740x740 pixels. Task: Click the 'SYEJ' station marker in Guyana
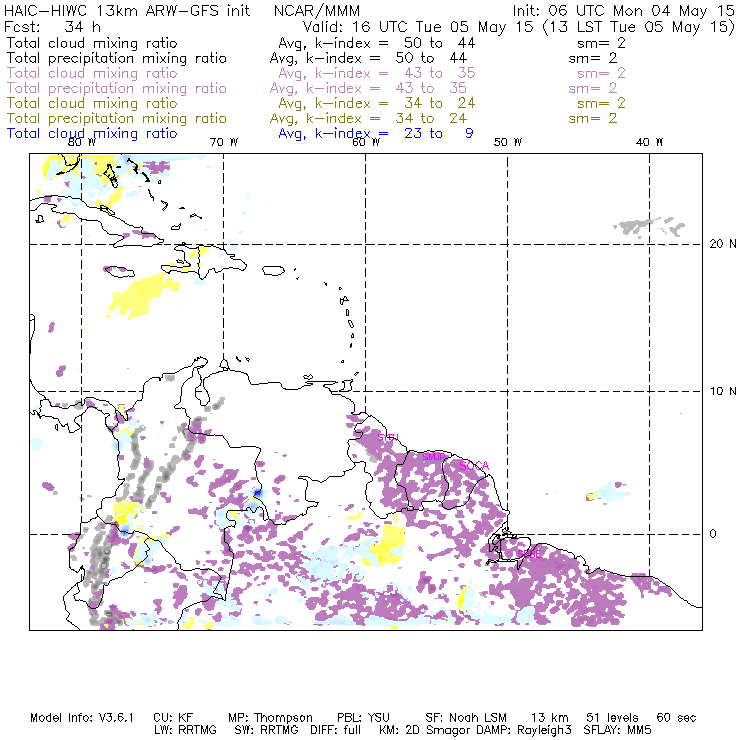(388, 437)
